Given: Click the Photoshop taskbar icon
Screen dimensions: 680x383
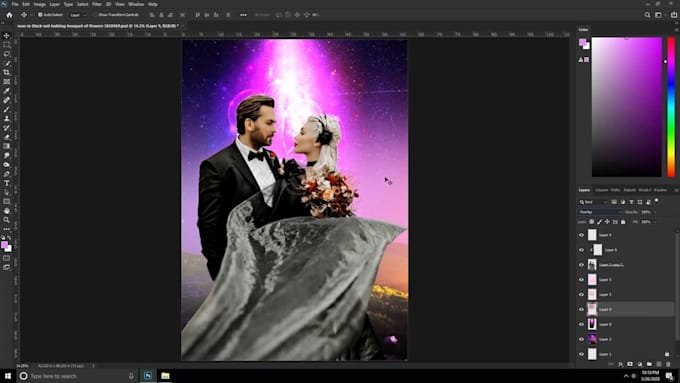Looking at the screenshot, I should pyautogui.click(x=148, y=376).
